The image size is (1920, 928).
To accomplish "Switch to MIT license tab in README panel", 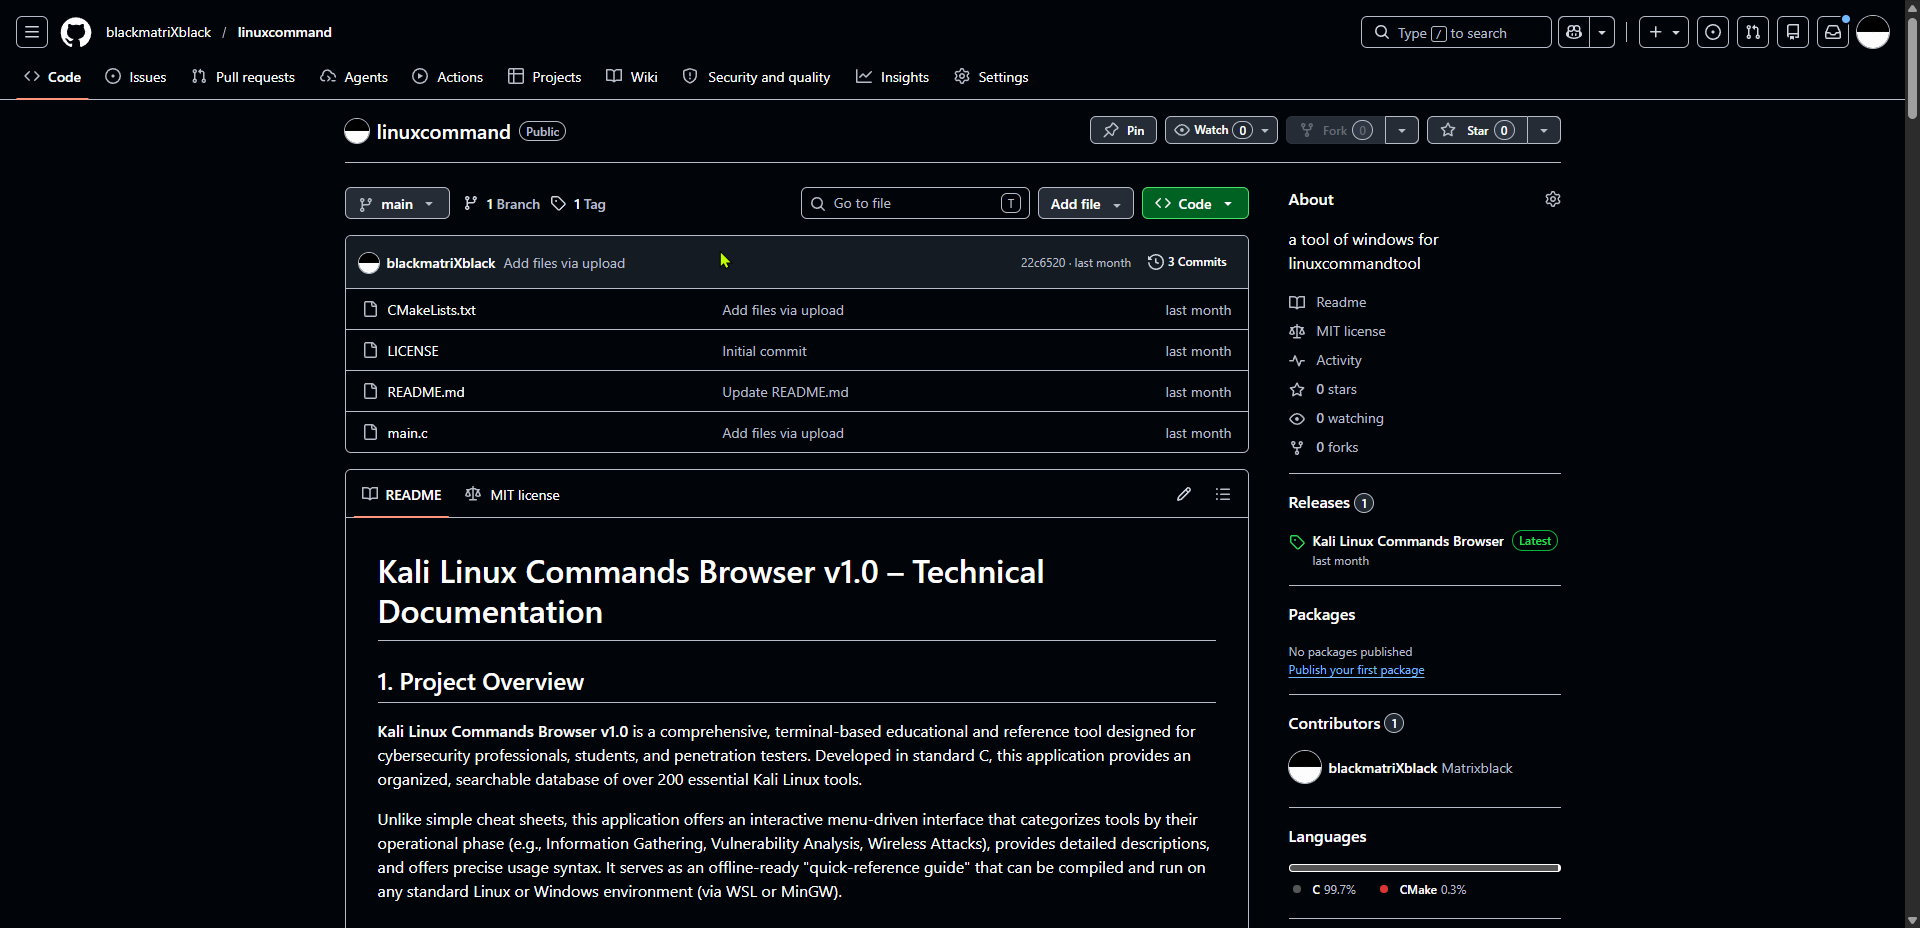I will coord(512,495).
